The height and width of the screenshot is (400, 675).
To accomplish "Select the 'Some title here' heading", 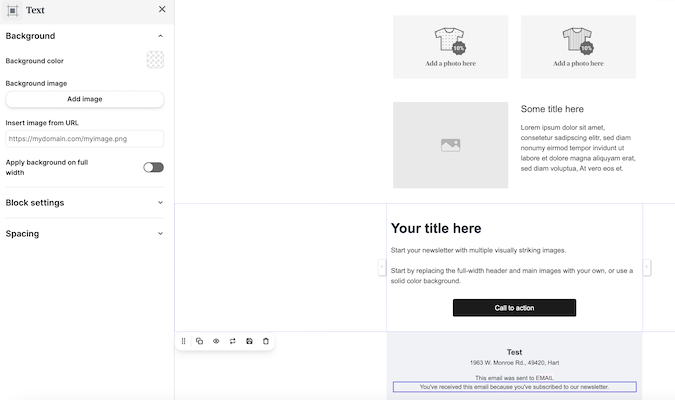I will pyautogui.click(x=552, y=109).
